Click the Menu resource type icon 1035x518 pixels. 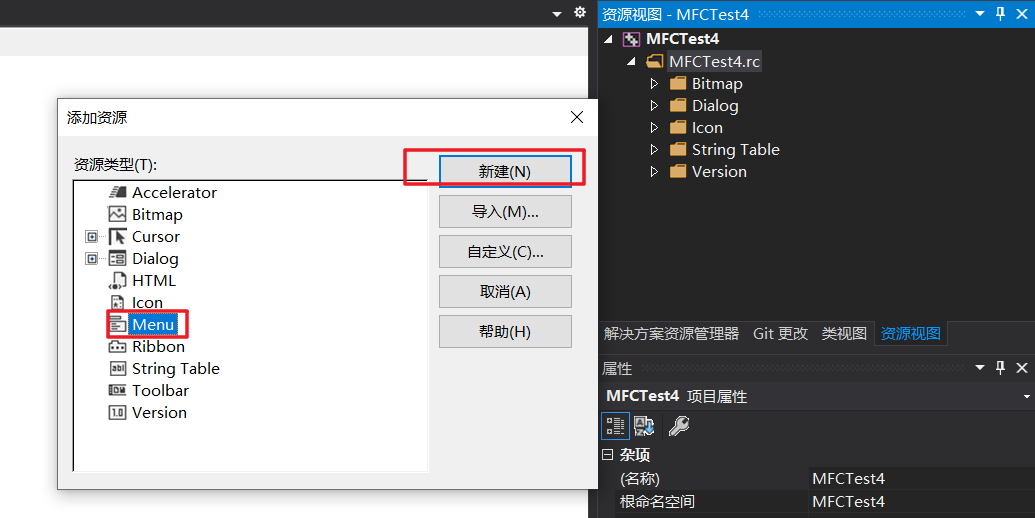(117, 324)
